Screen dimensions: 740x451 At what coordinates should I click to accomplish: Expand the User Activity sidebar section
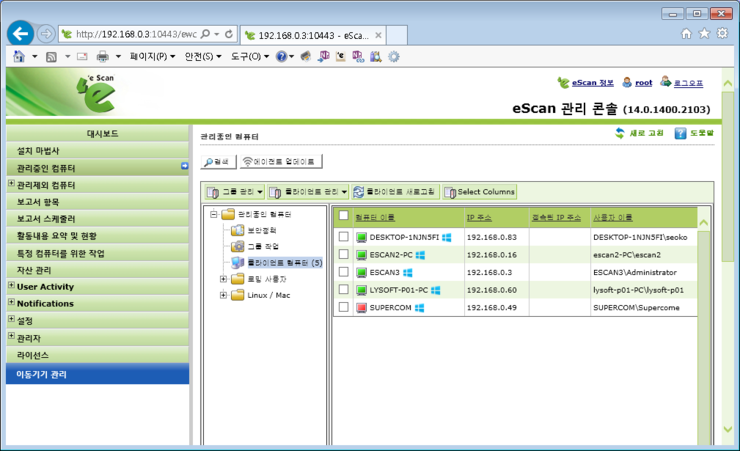click(x=11, y=285)
